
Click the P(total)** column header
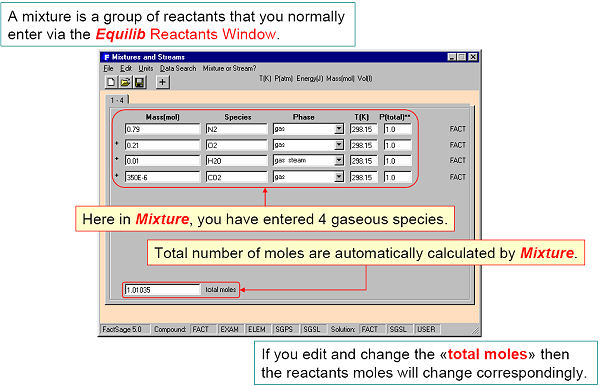pos(395,117)
